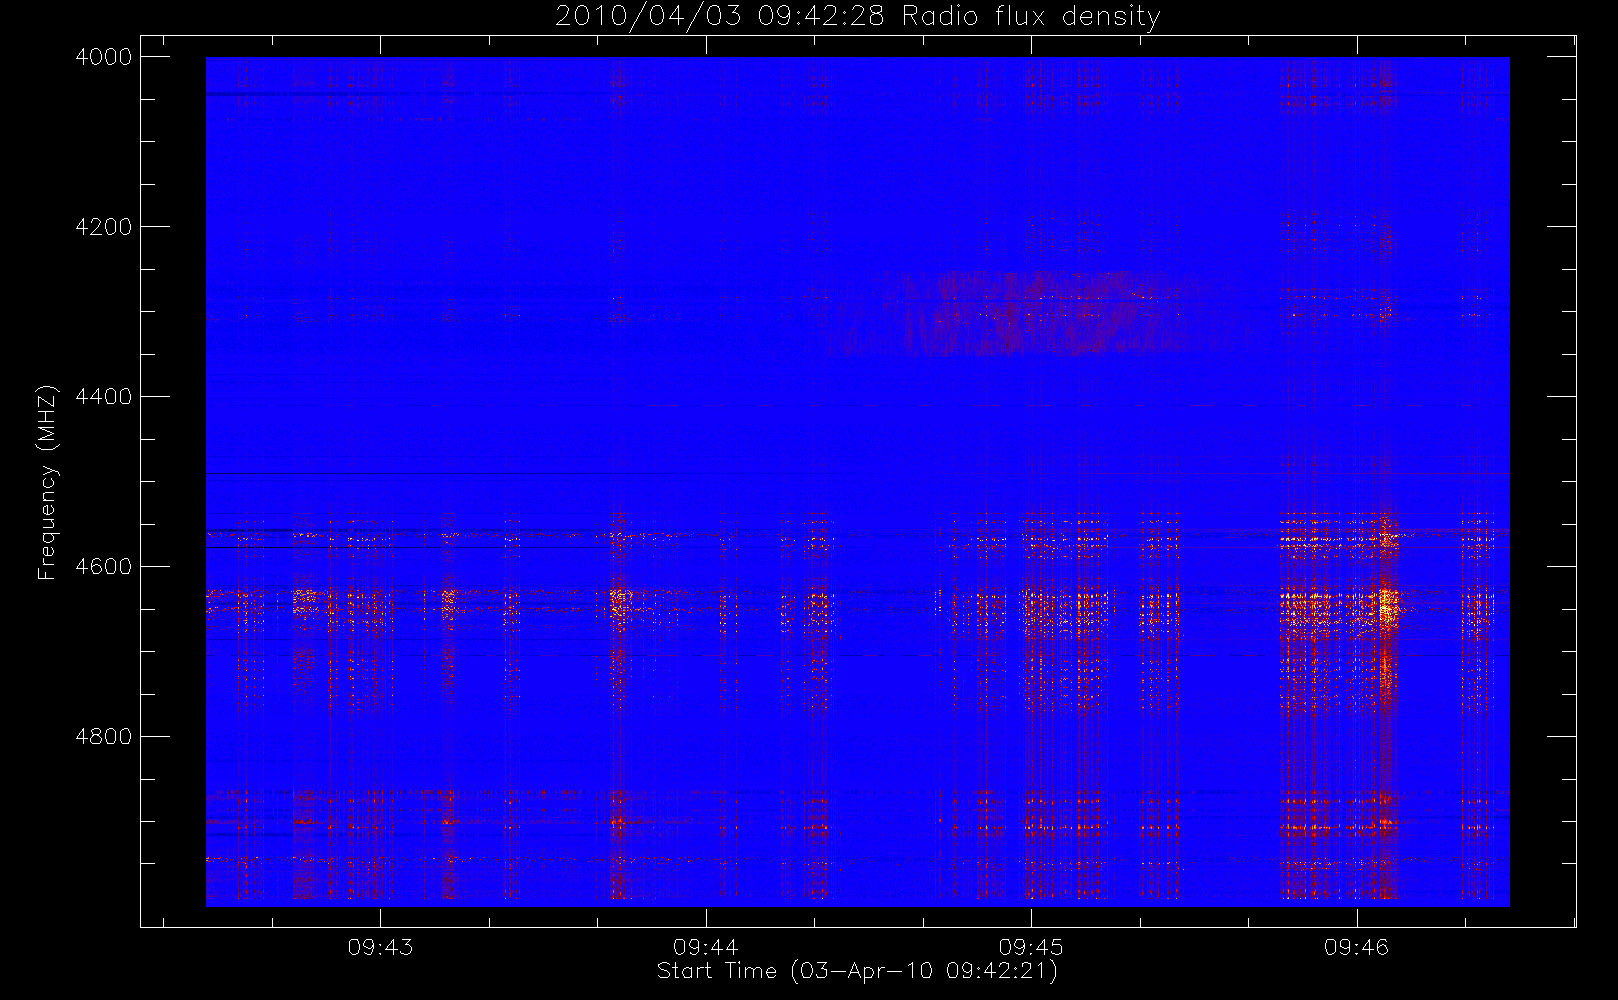This screenshot has width=1618, height=1000.
Task: Click the 4800 frequency tick label
Action: (104, 737)
